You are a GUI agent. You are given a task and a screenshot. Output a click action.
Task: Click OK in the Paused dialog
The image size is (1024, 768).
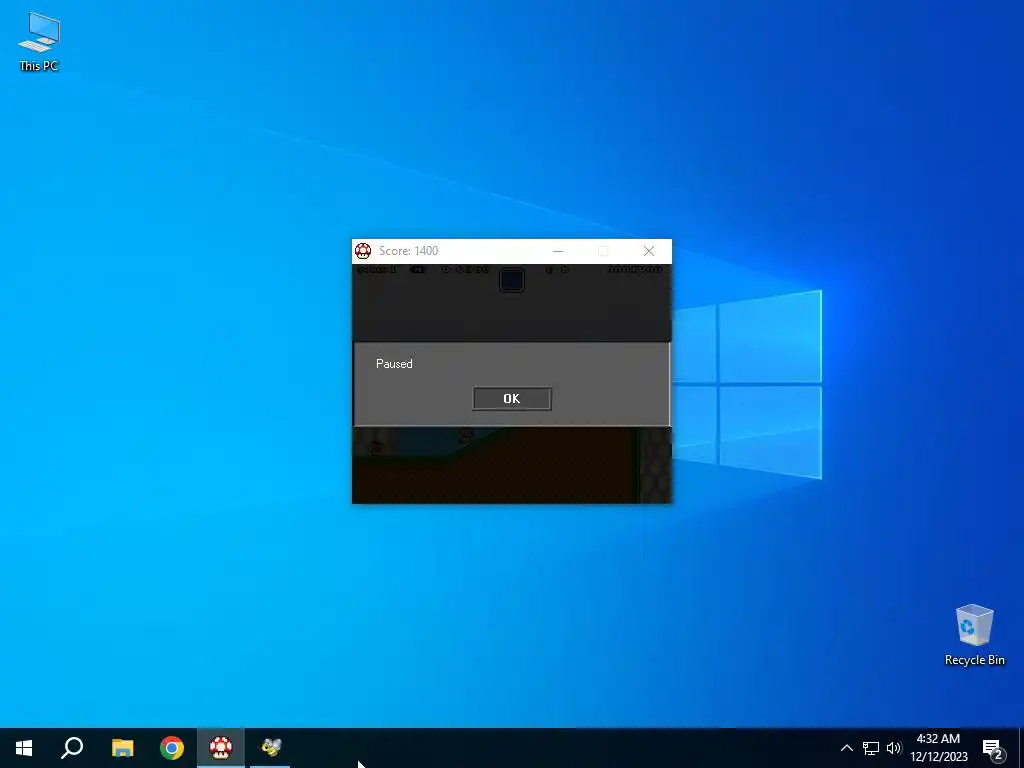[x=511, y=398]
